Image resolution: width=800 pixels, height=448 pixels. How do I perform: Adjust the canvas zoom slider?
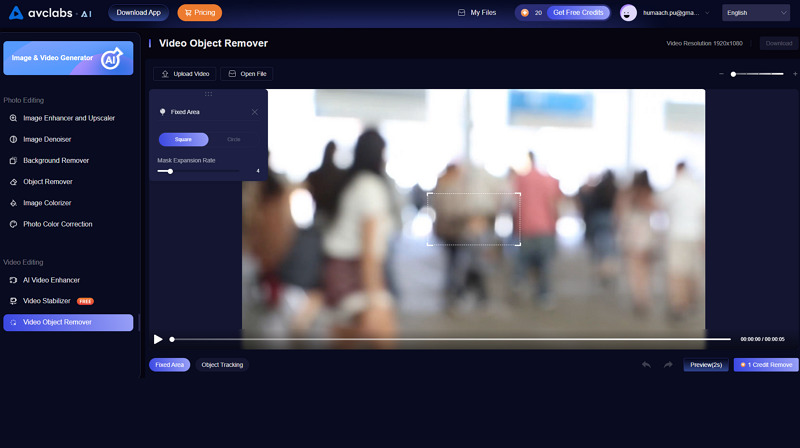point(758,74)
